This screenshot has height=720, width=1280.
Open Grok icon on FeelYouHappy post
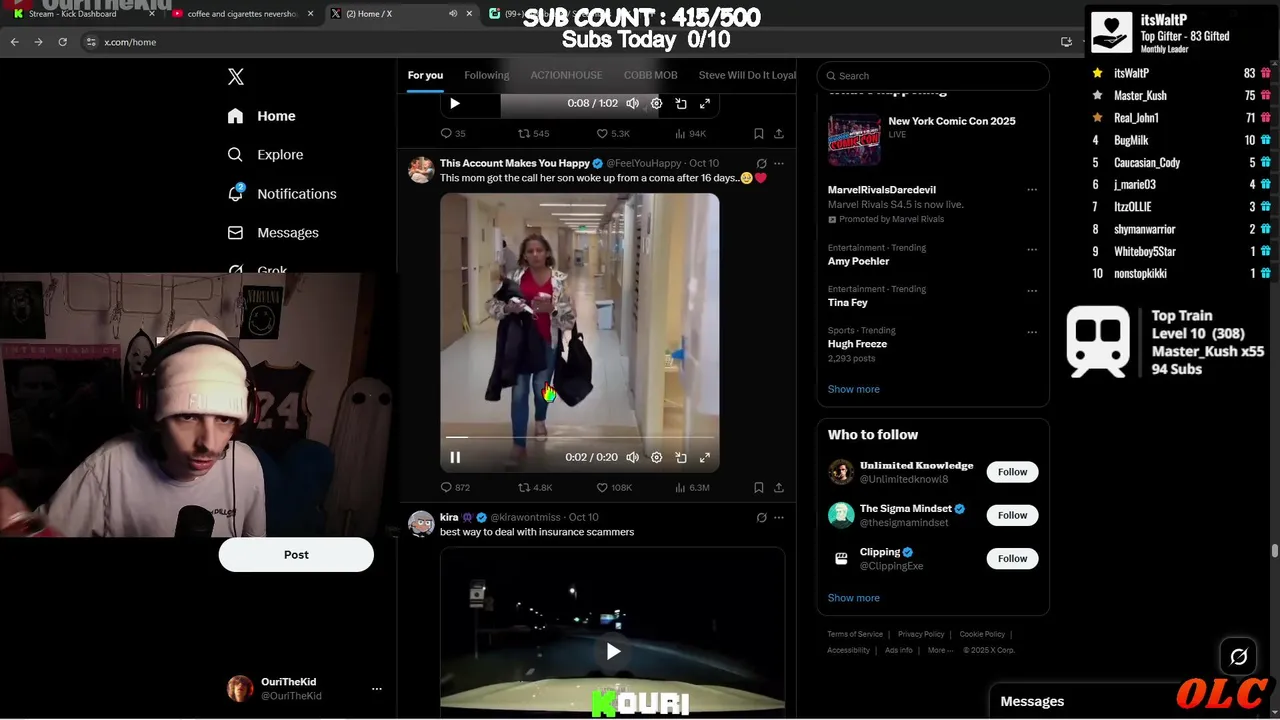coord(761,164)
